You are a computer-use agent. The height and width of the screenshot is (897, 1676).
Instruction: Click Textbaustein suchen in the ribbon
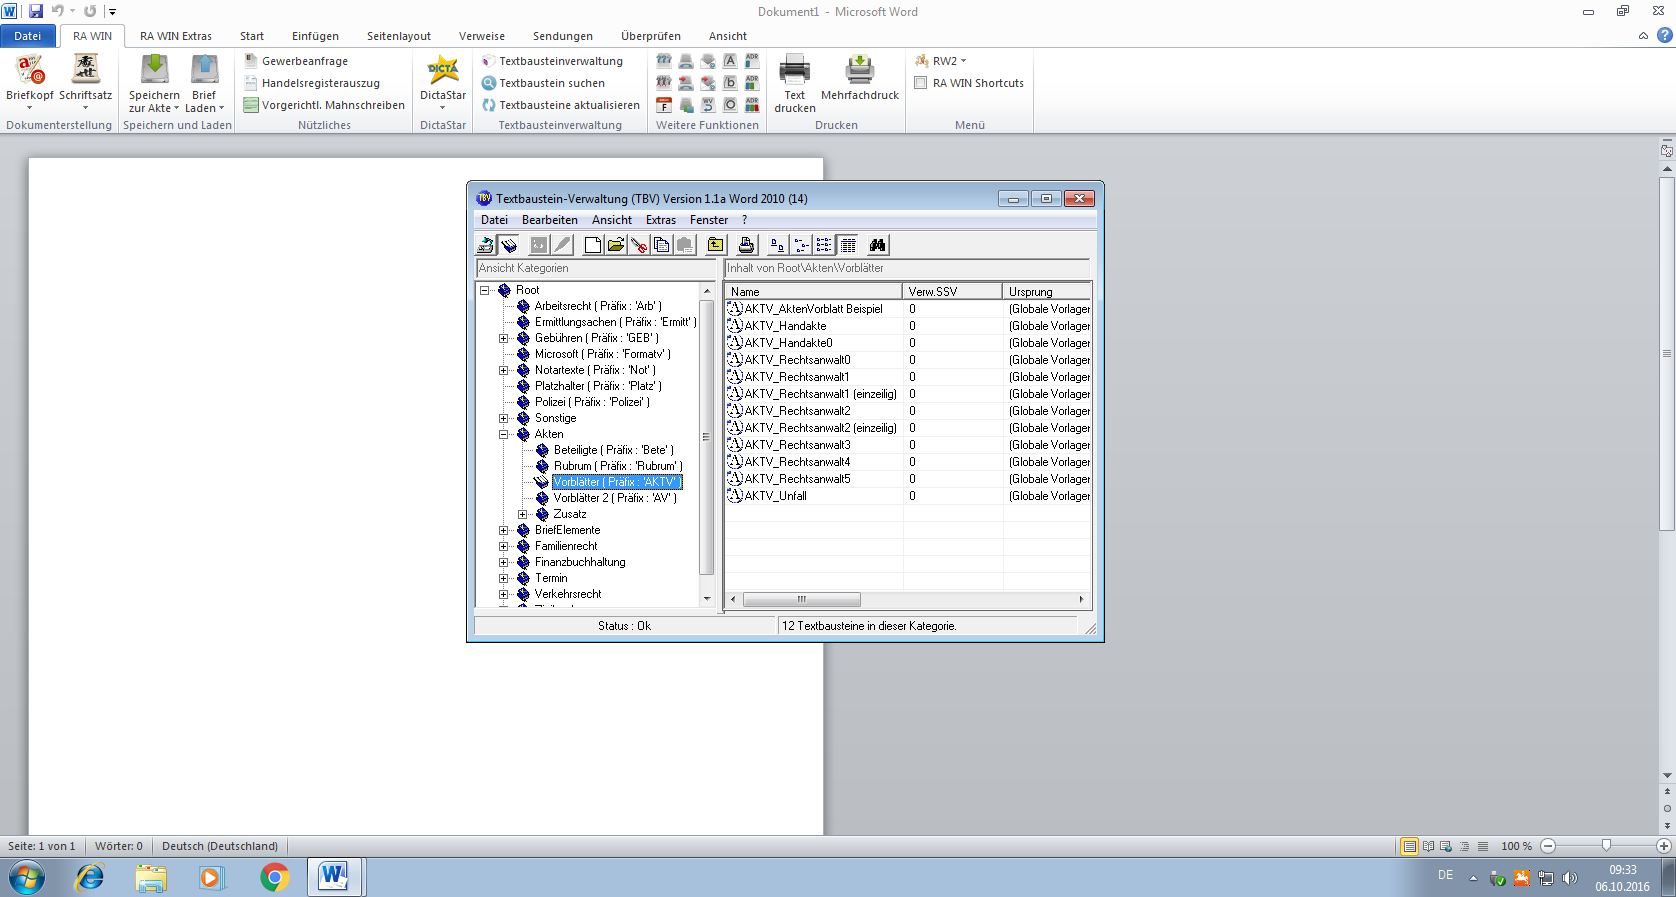pyautogui.click(x=551, y=83)
